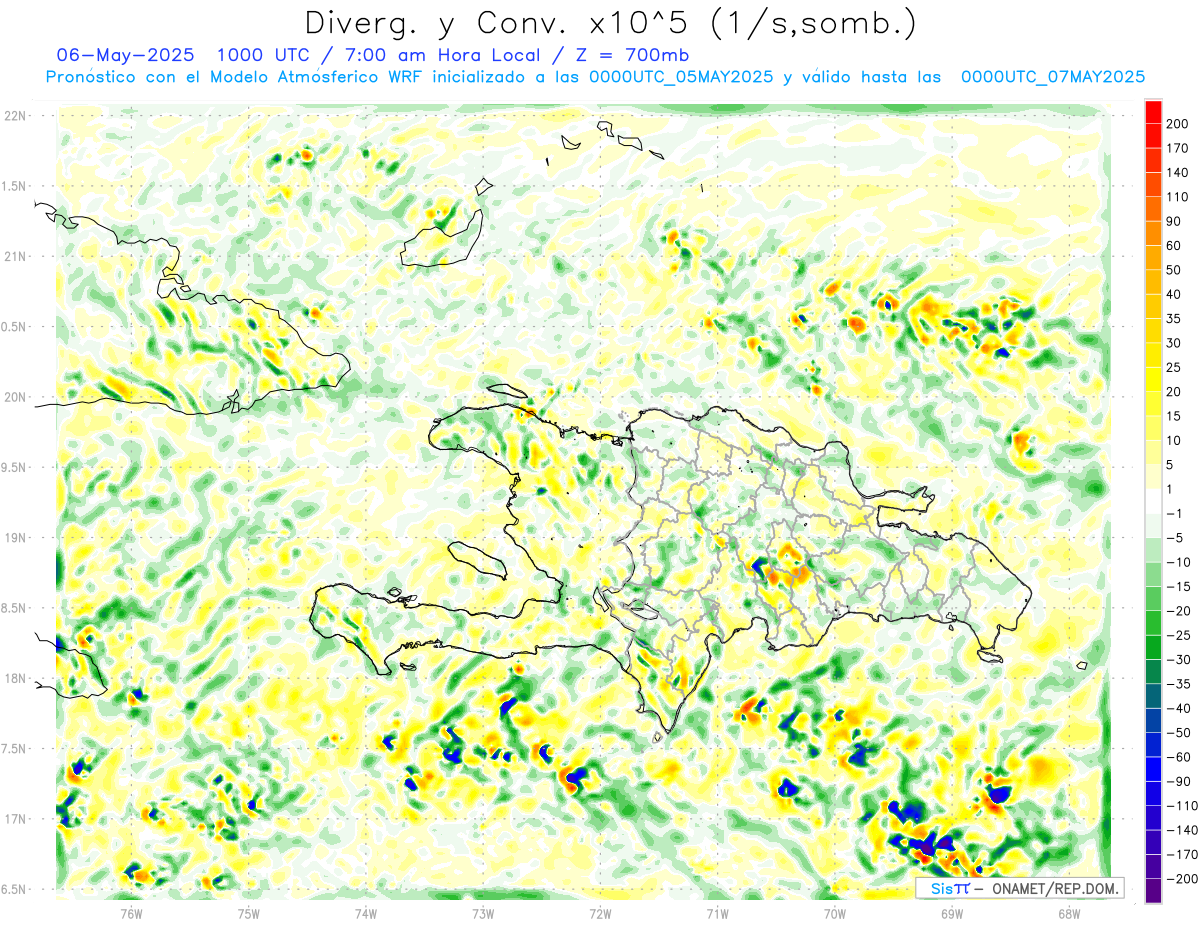Click the '0.5N' latitude axis label
Viewport: 1200px width, 927px height.
[14, 327]
